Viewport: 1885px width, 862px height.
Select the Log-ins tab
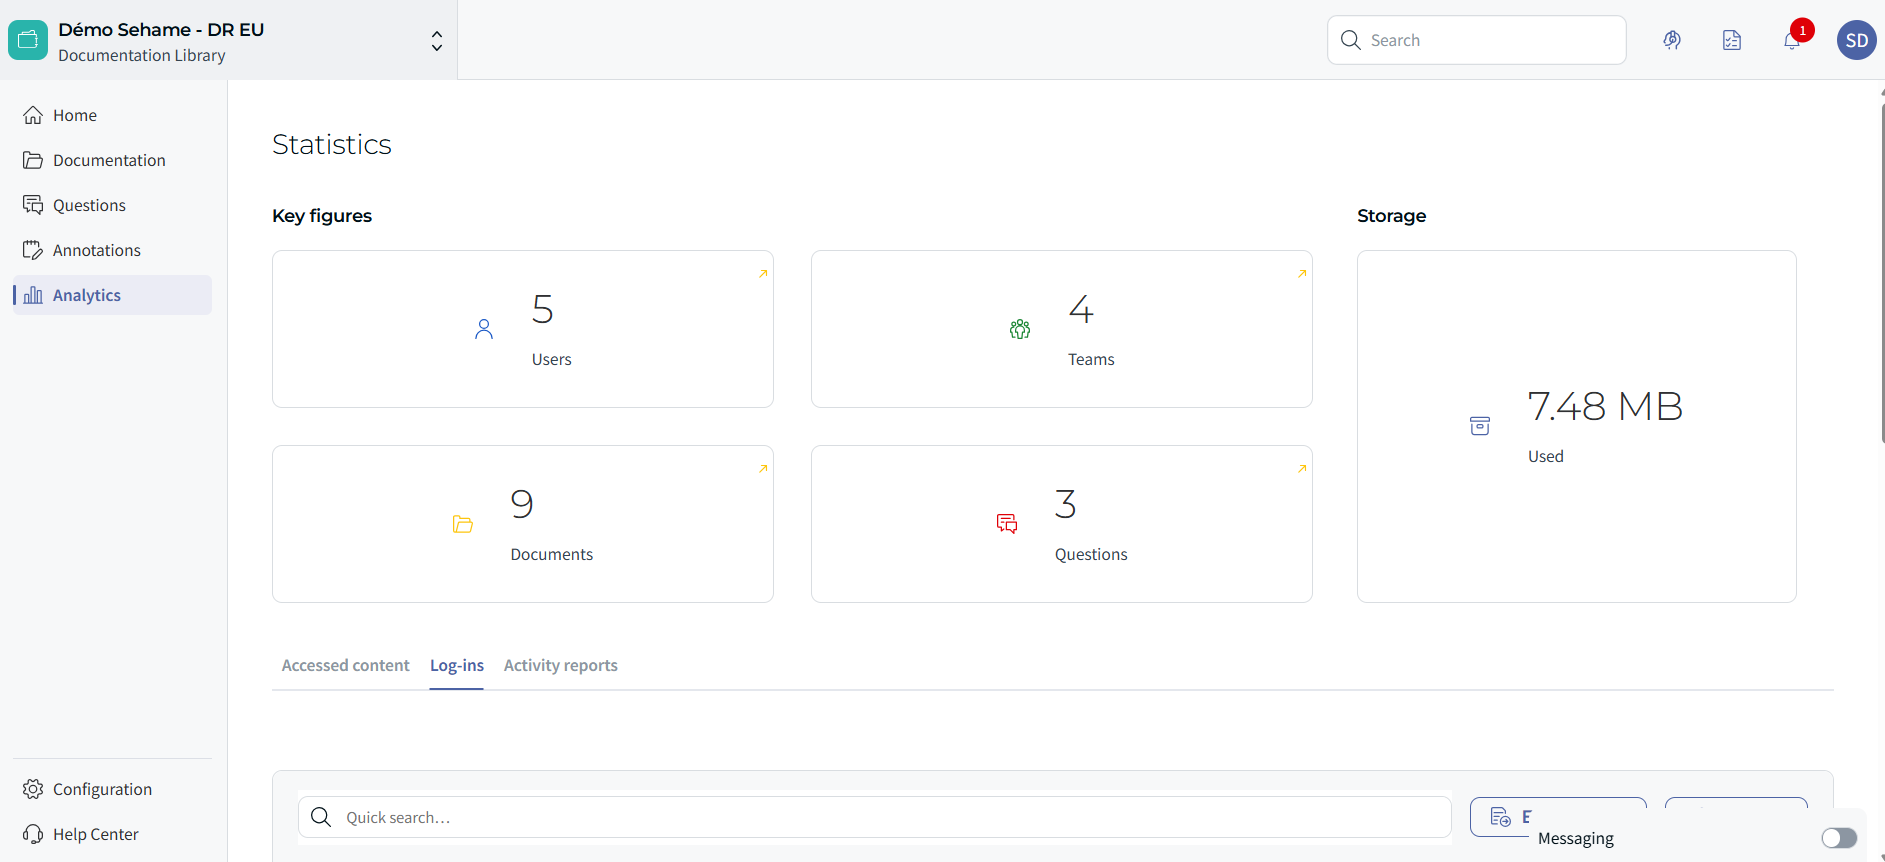[x=457, y=666]
